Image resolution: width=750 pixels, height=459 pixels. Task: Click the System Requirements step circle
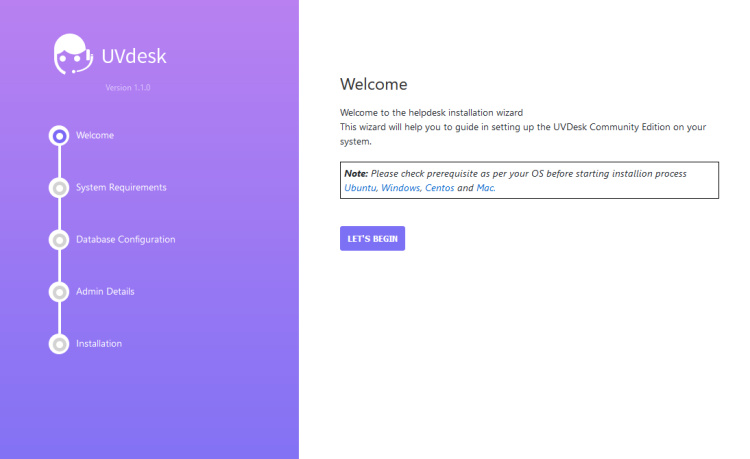click(x=59, y=187)
